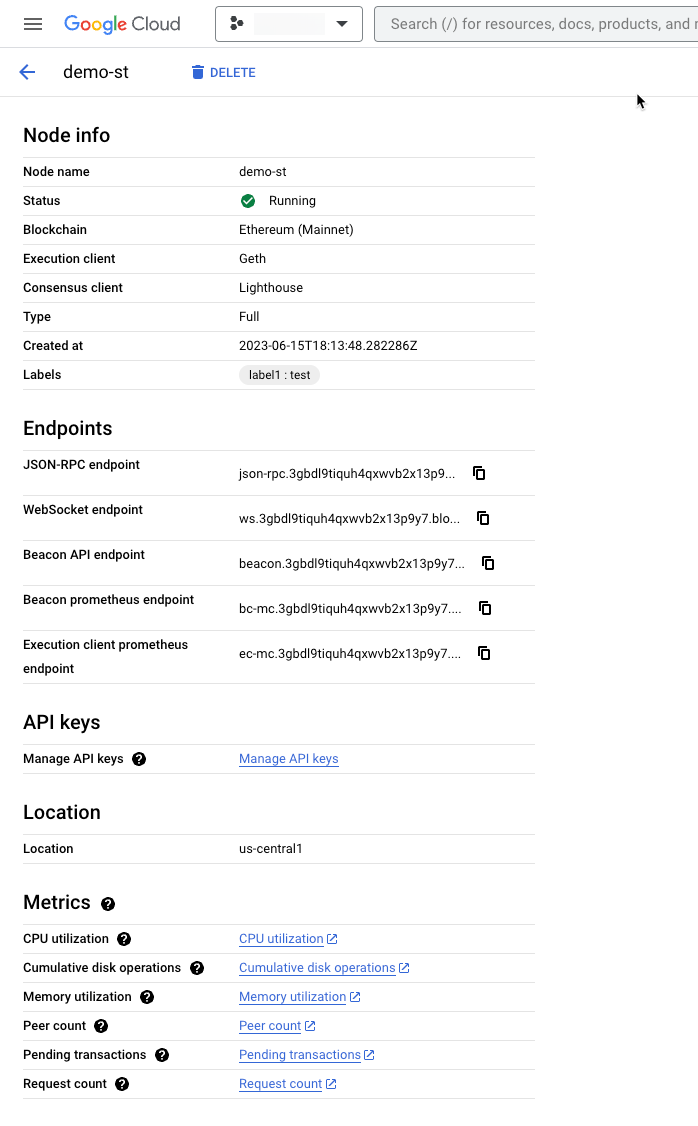Image resolution: width=698 pixels, height=1126 pixels.
Task: Click the help icon next to Manage API keys
Action: click(139, 759)
